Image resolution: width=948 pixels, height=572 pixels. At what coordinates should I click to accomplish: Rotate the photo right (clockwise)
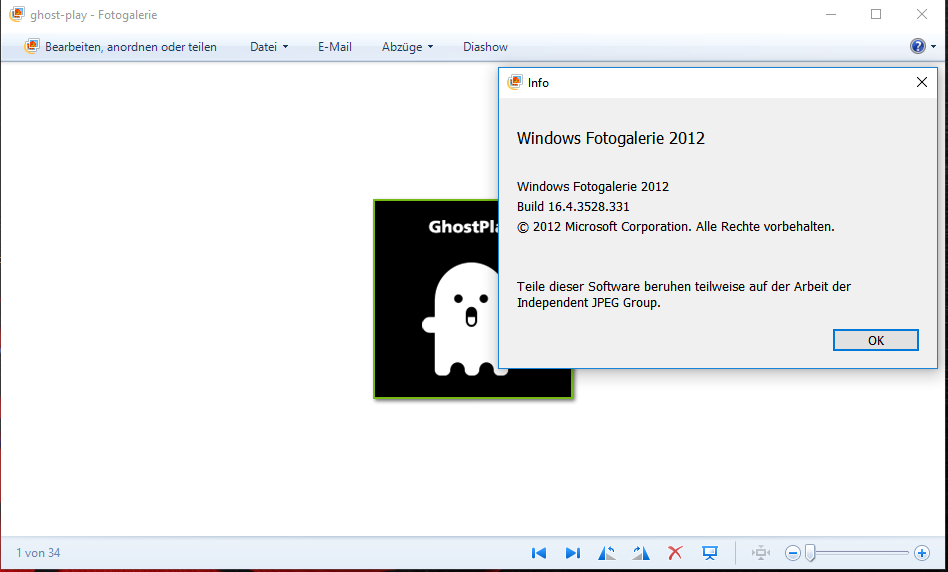coord(641,553)
